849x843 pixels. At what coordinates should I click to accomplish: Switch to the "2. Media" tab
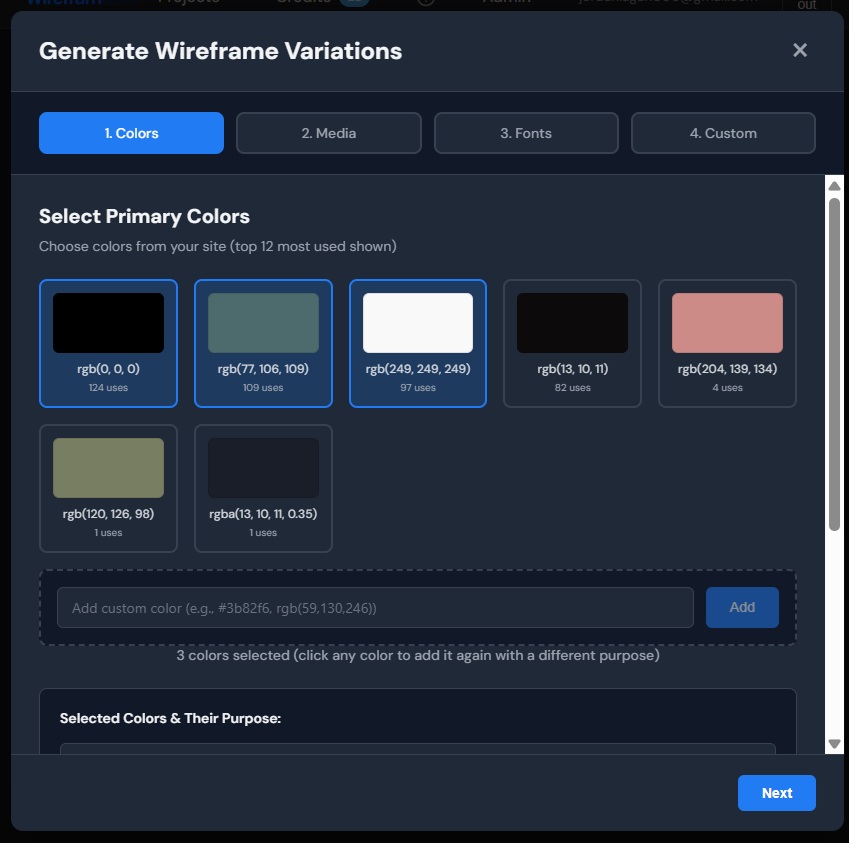(x=328, y=132)
